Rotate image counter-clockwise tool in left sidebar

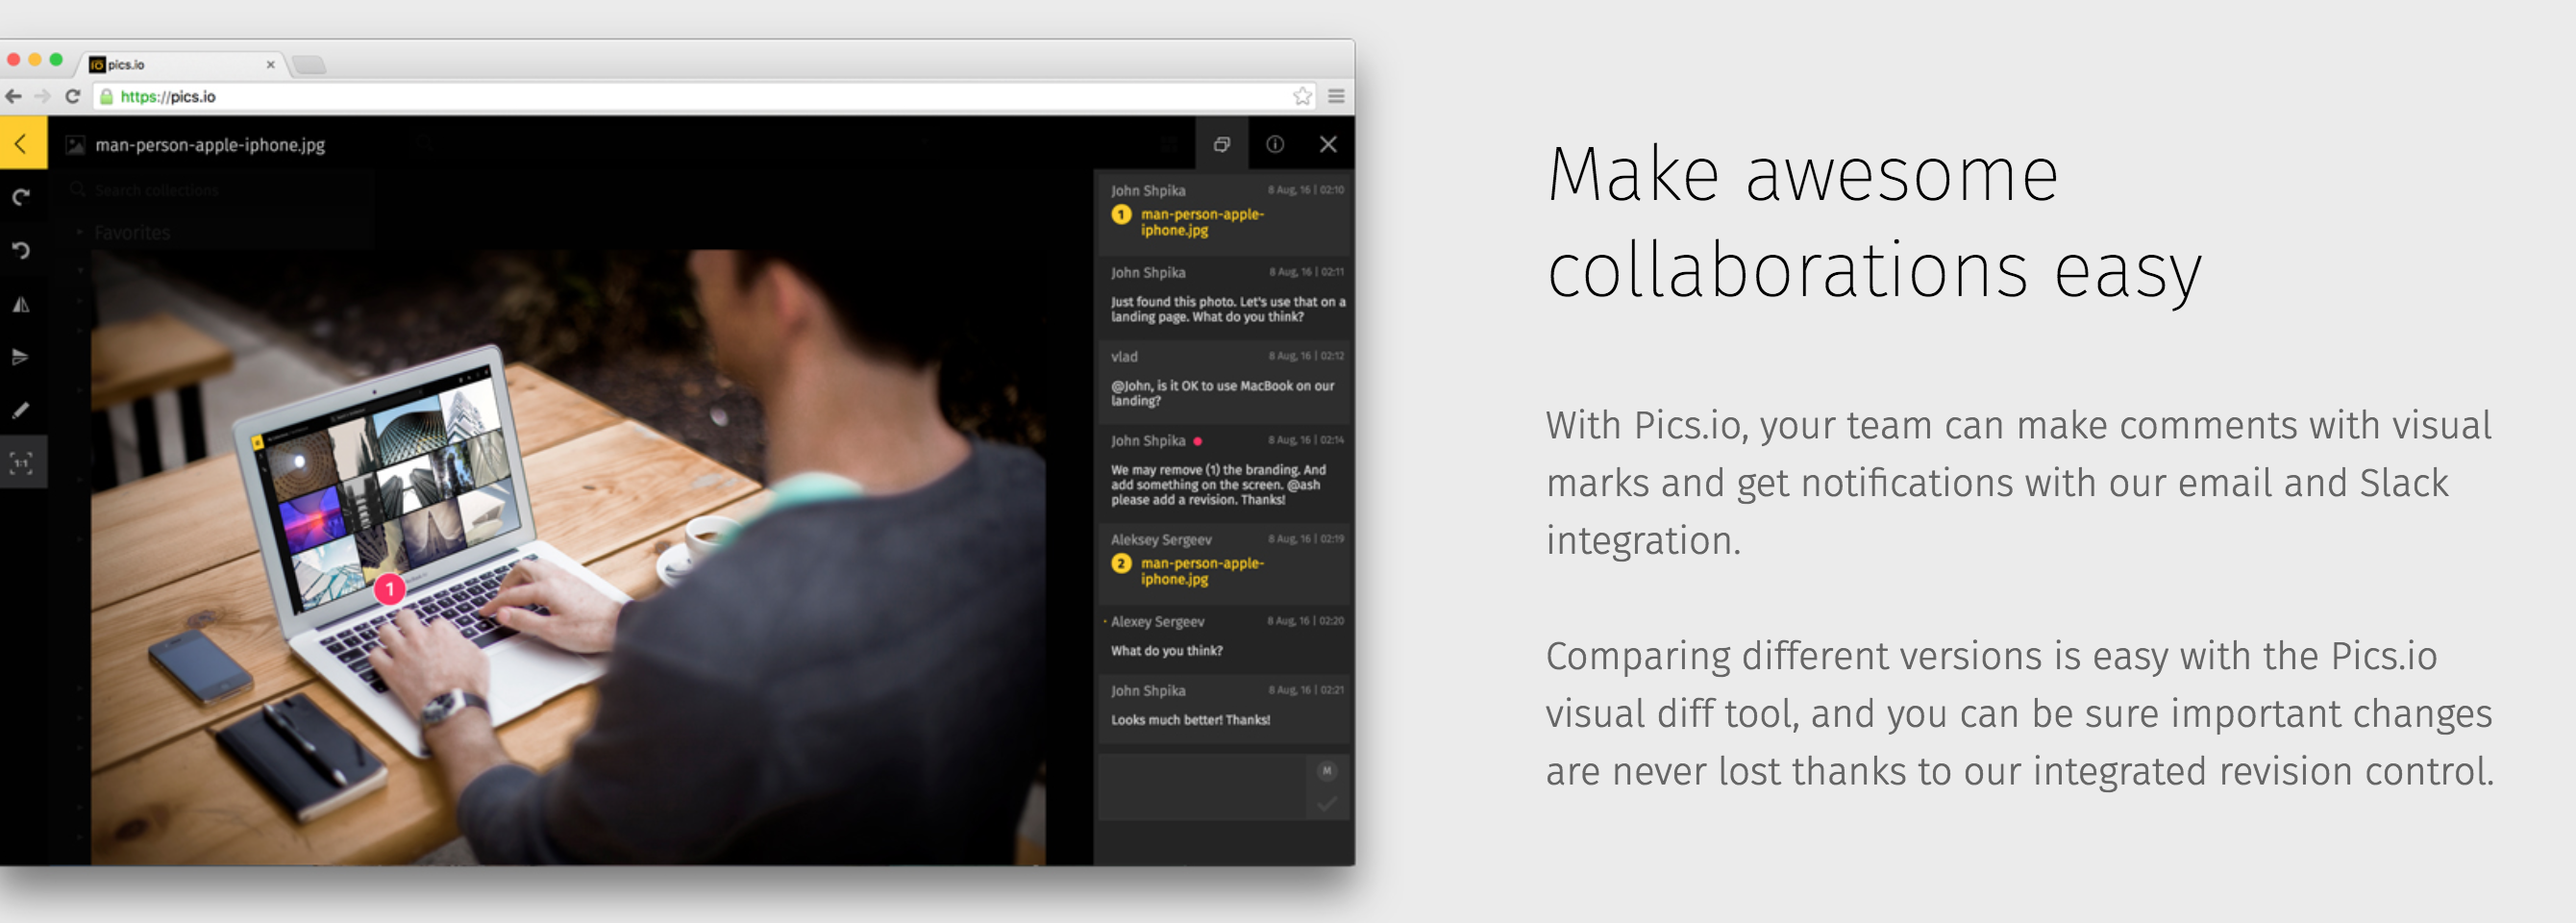21,250
